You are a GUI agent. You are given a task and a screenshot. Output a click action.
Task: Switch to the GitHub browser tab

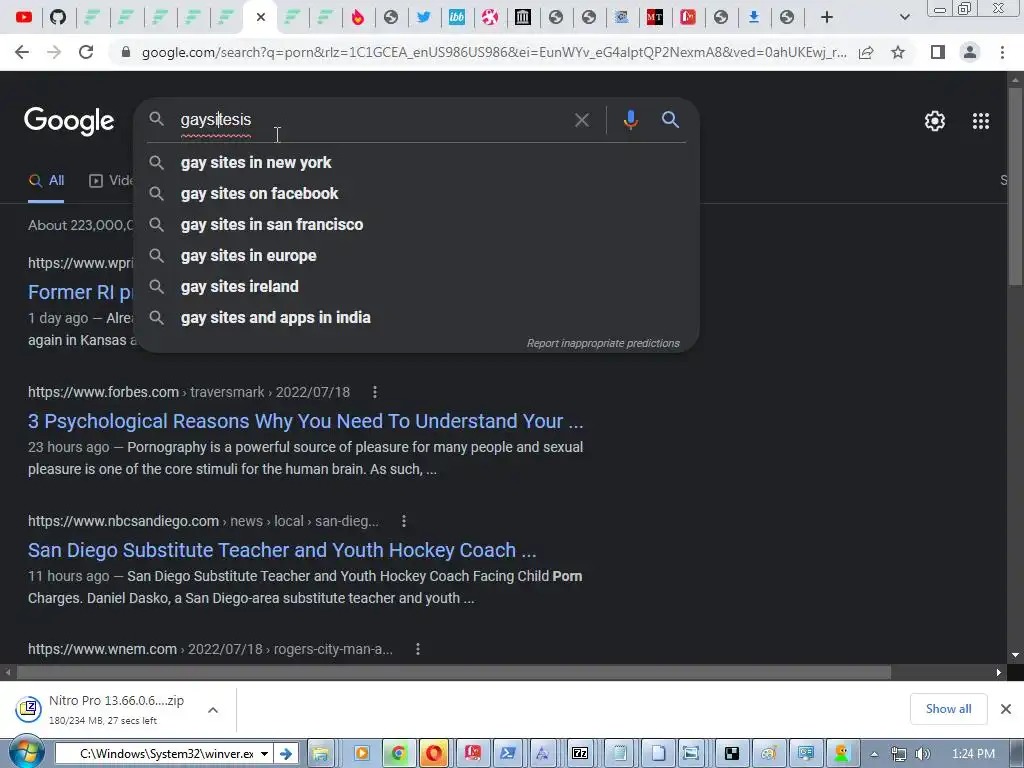(58, 17)
